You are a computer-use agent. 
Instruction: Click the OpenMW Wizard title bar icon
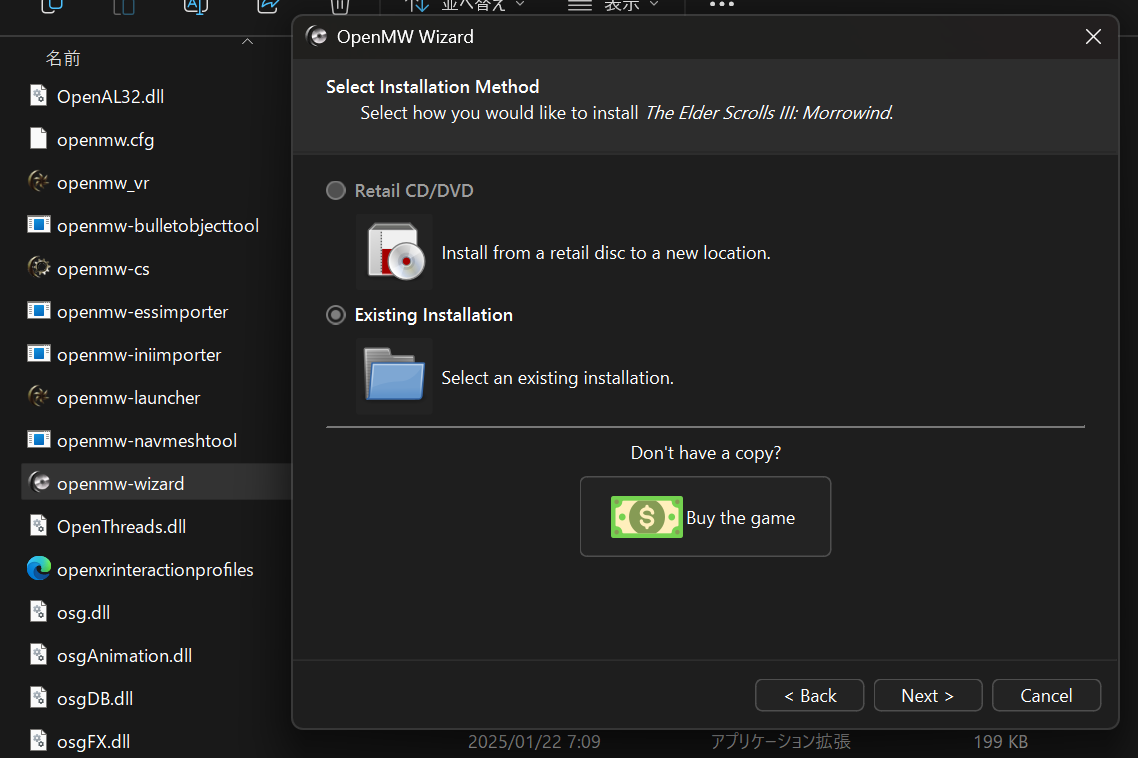pos(317,37)
